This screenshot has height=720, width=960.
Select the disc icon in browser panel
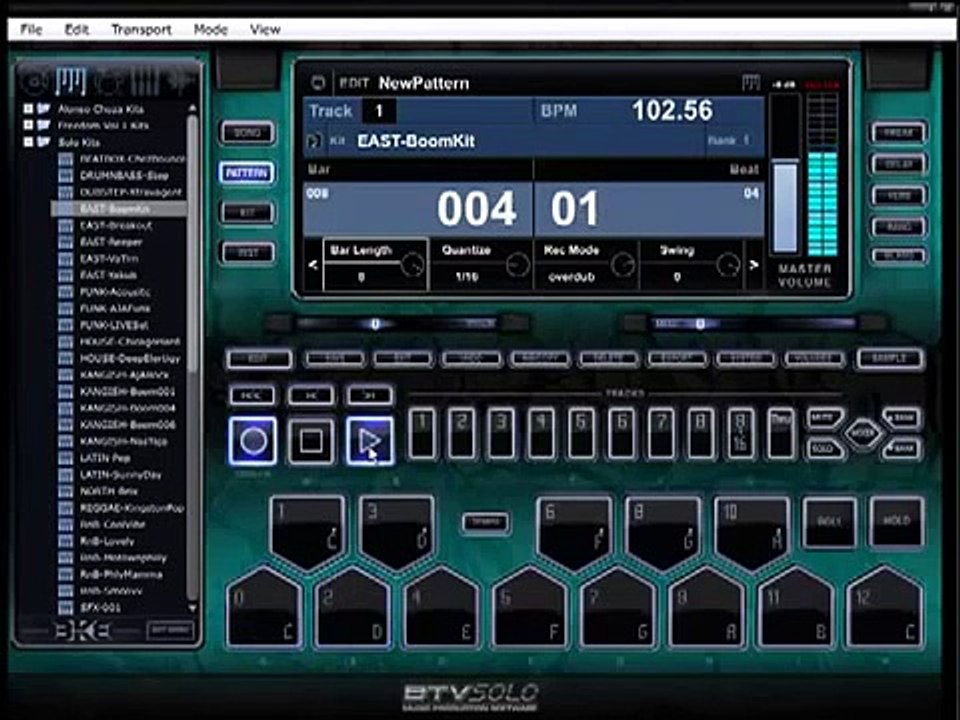pos(34,81)
